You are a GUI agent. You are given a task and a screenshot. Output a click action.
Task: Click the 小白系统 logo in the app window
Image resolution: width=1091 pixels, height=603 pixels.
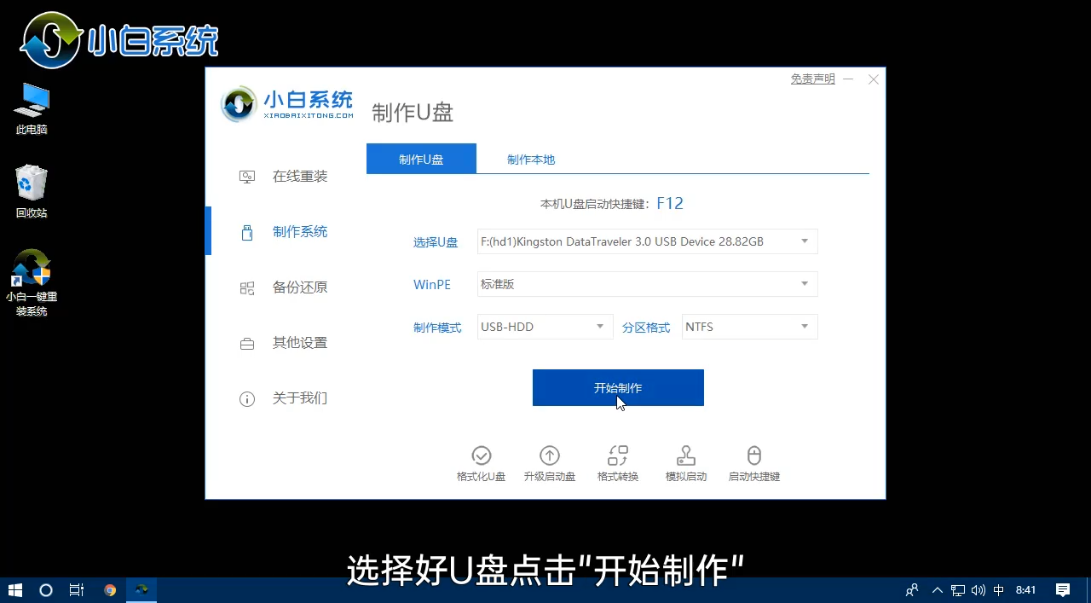[287, 104]
